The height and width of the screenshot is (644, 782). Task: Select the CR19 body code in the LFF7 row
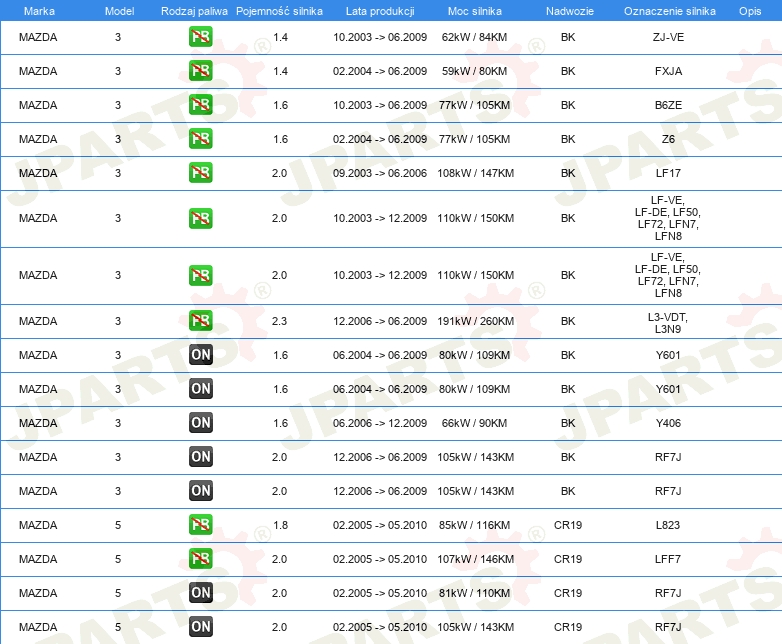(x=568, y=559)
